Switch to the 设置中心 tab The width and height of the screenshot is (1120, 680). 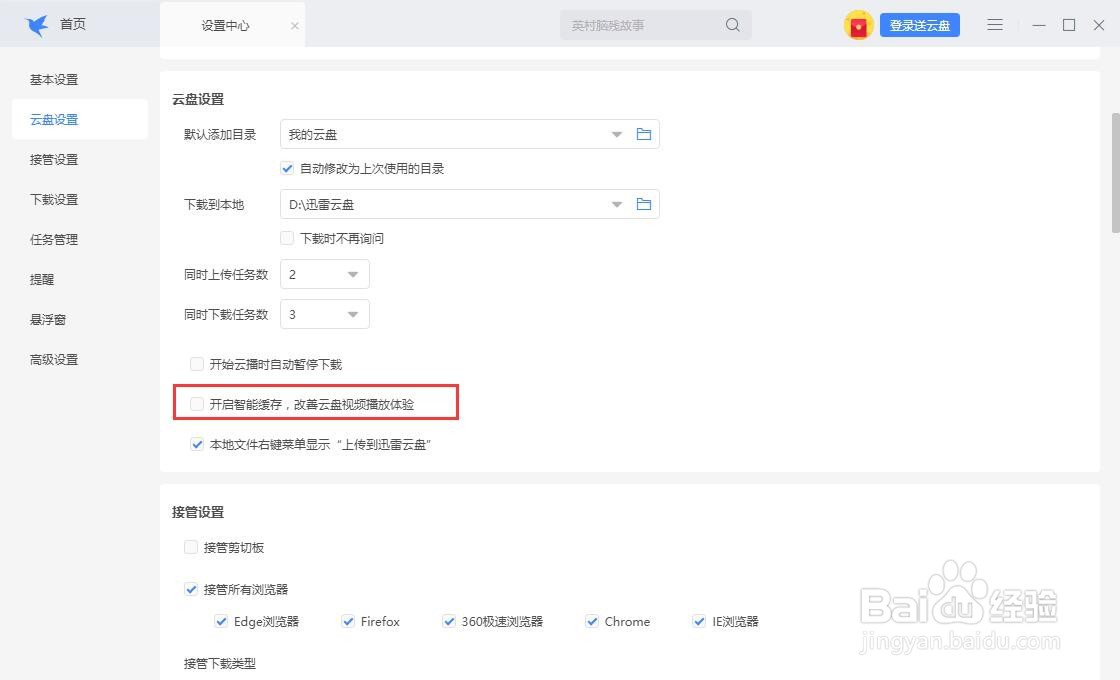(x=225, y=25)
